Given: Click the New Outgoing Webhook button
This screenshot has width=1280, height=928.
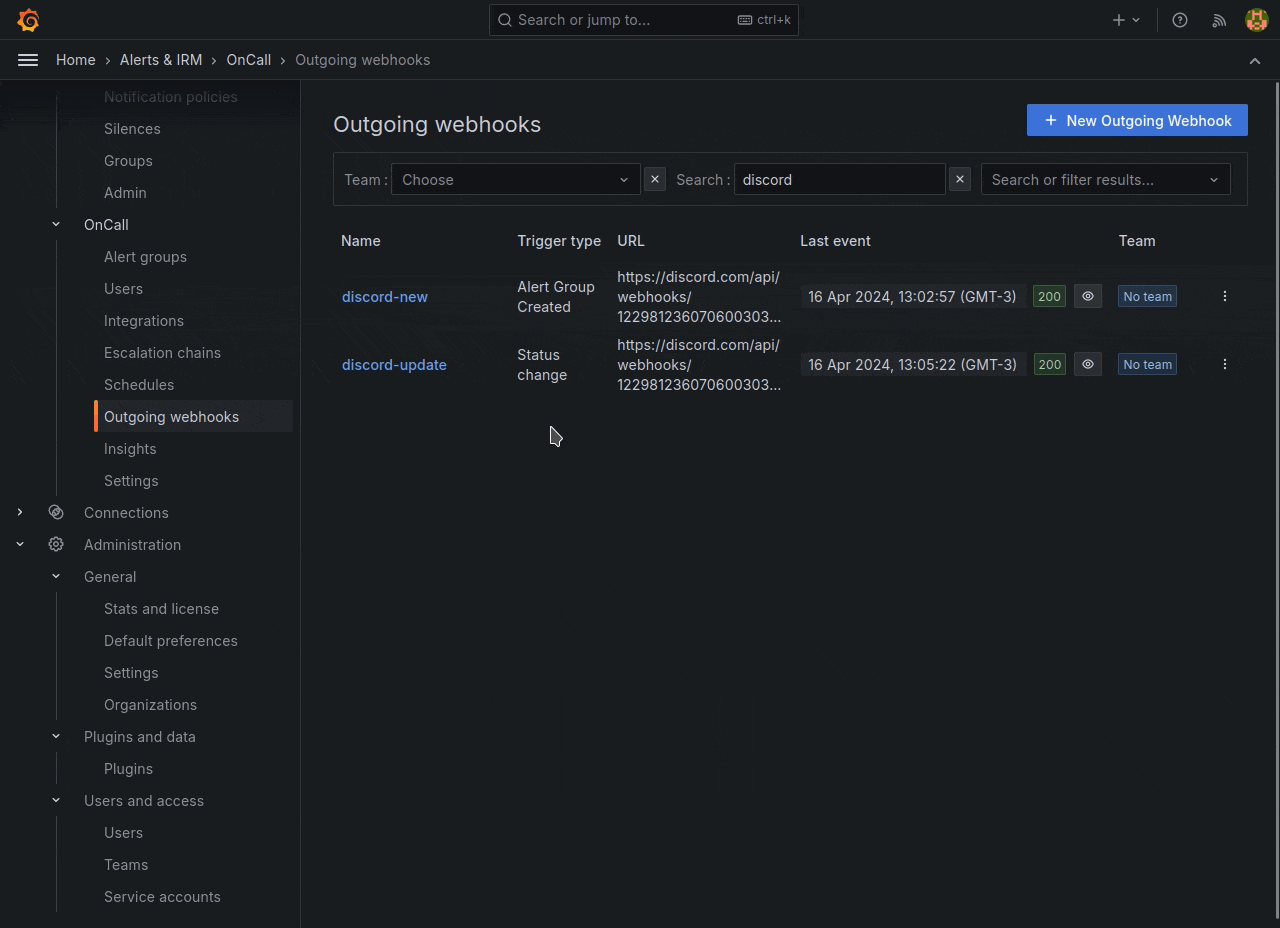Looking at the screenshot, I should click(1137, 120).
